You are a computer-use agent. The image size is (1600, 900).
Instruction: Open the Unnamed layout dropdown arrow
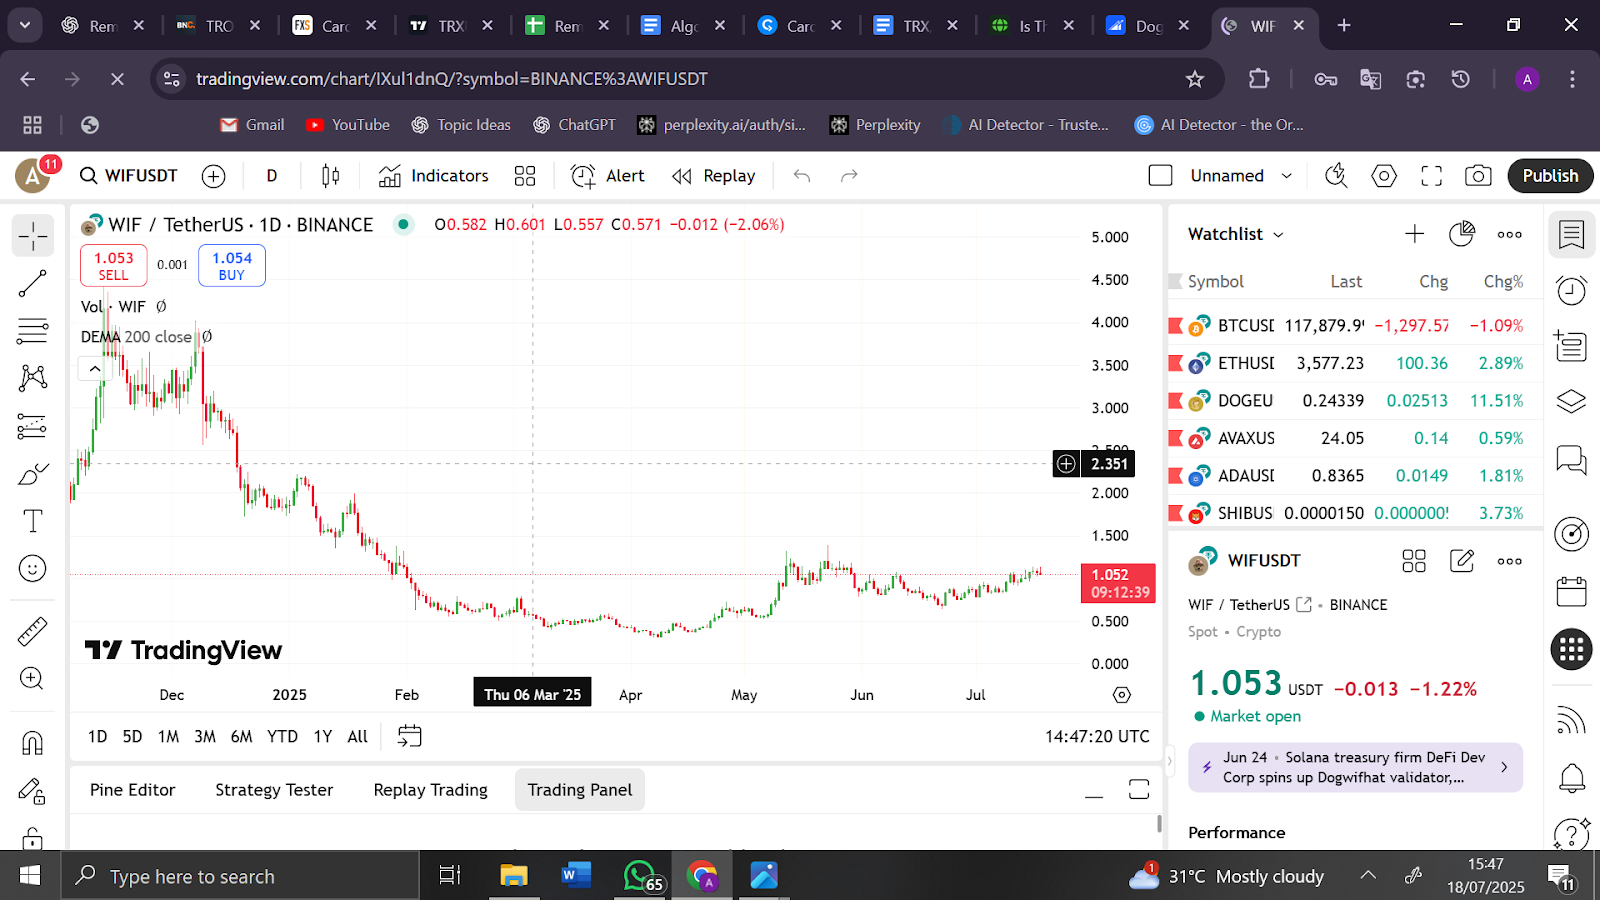(x=1287, y=176)
